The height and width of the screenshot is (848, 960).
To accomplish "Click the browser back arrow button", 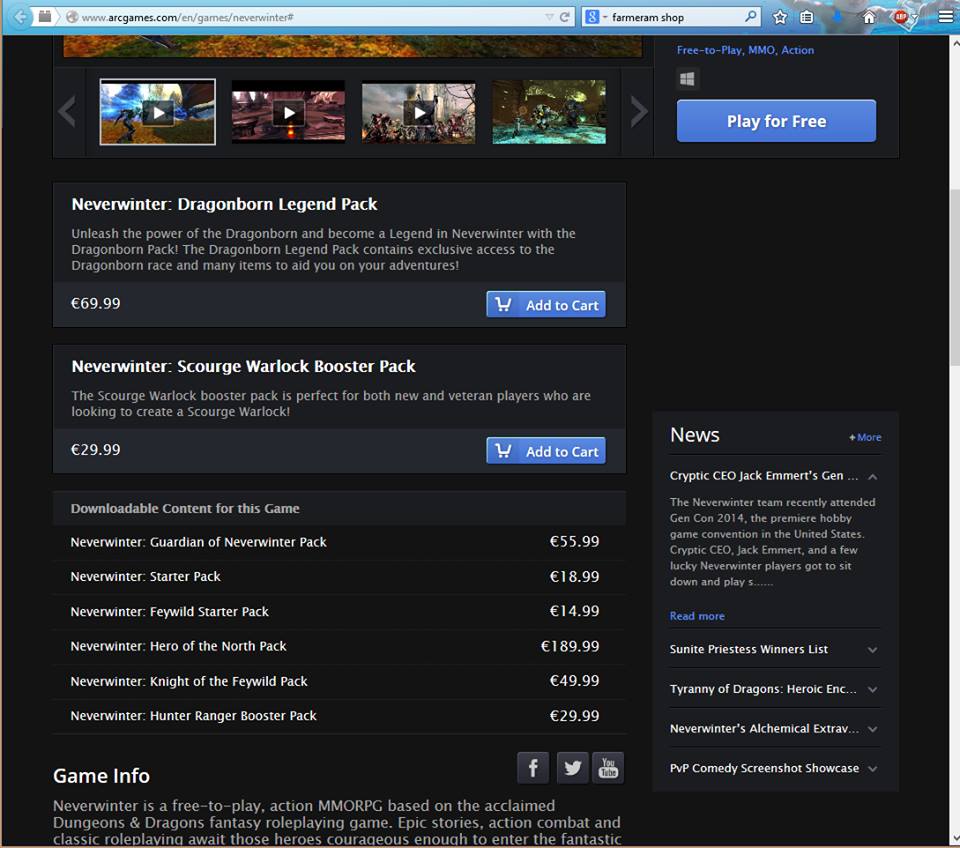I will 20,17.
